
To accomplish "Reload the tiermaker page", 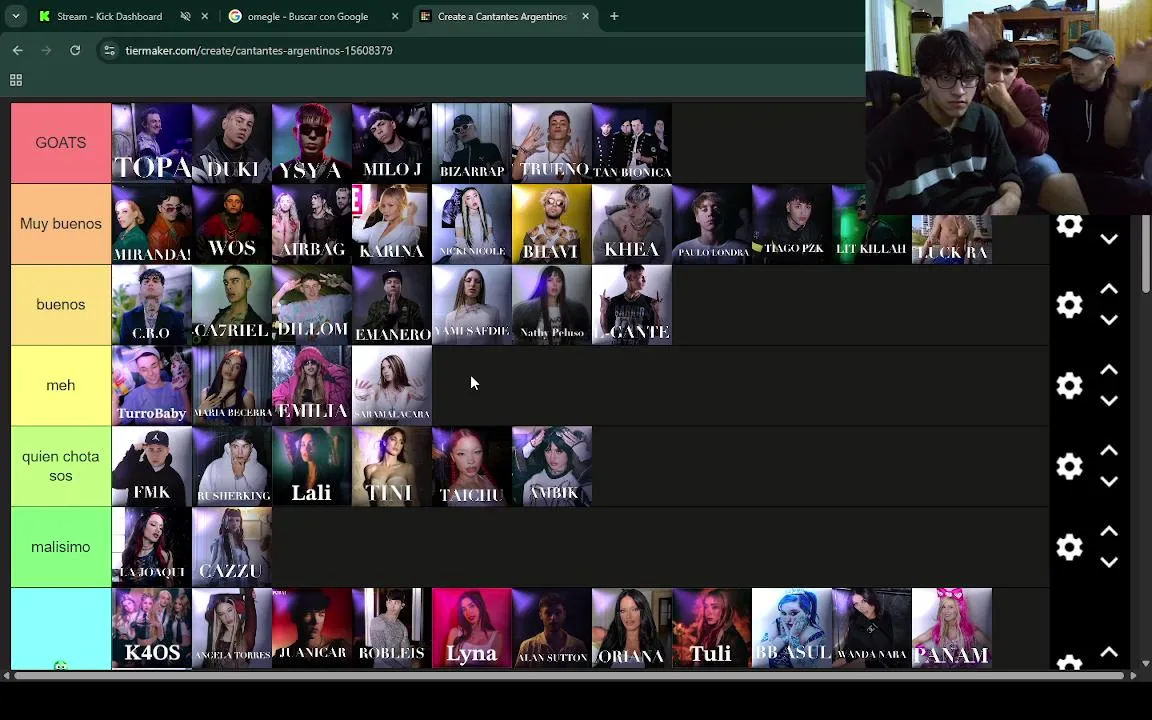I will (x=75, y=50).
